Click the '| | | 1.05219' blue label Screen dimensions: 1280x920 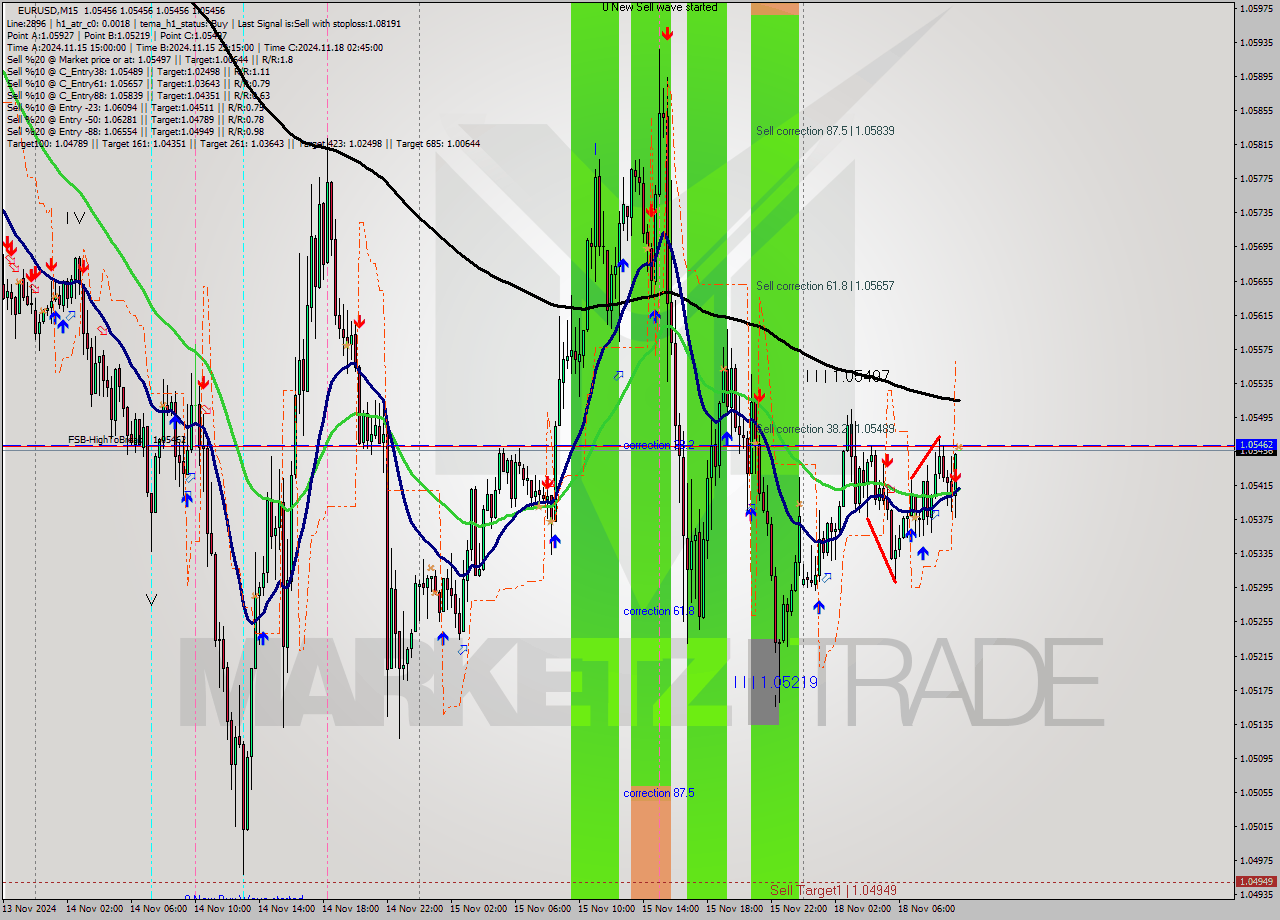(776, 682)
